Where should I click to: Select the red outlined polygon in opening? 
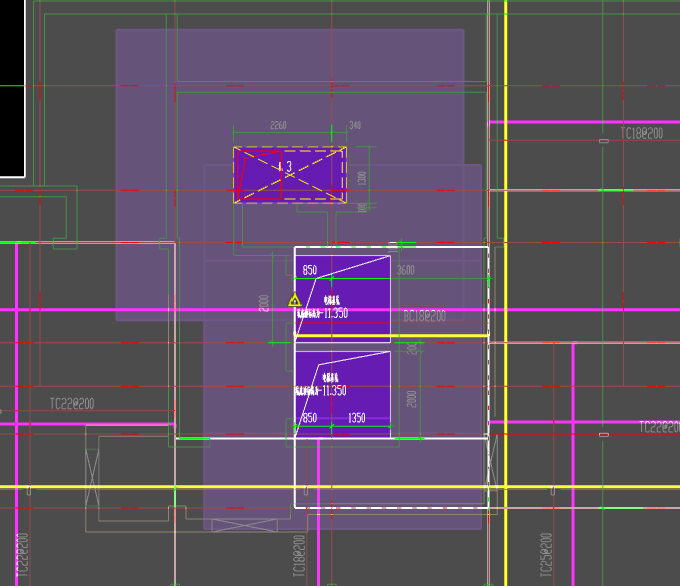point(260,175)
